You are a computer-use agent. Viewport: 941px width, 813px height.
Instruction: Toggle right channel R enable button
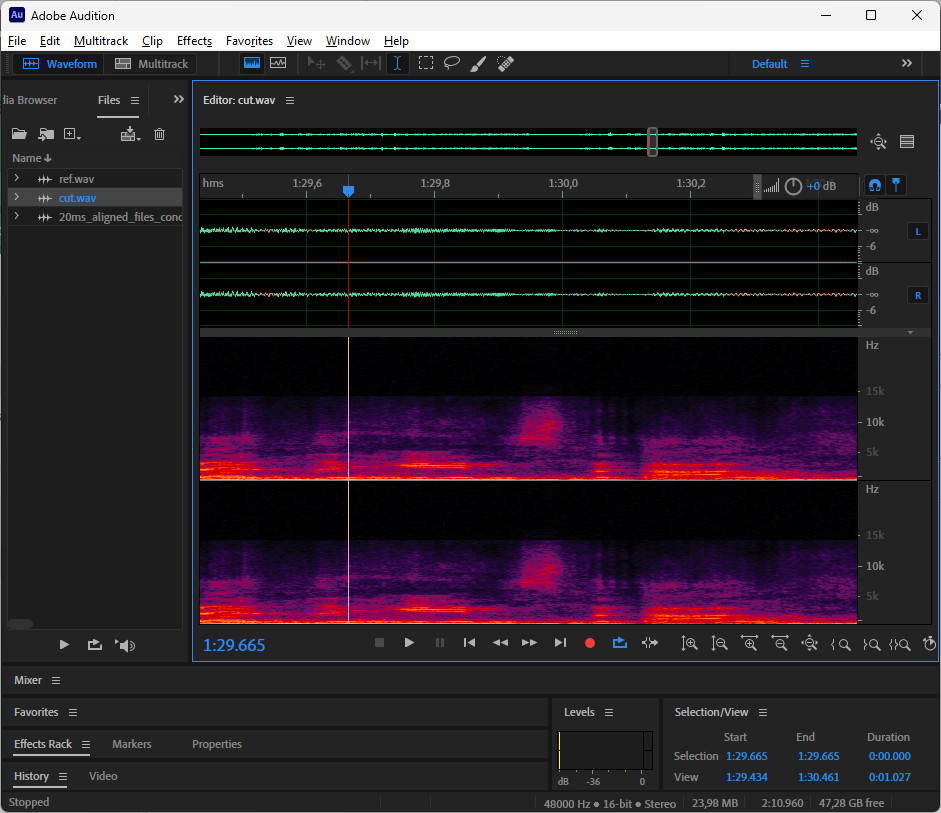pos(917,295)
